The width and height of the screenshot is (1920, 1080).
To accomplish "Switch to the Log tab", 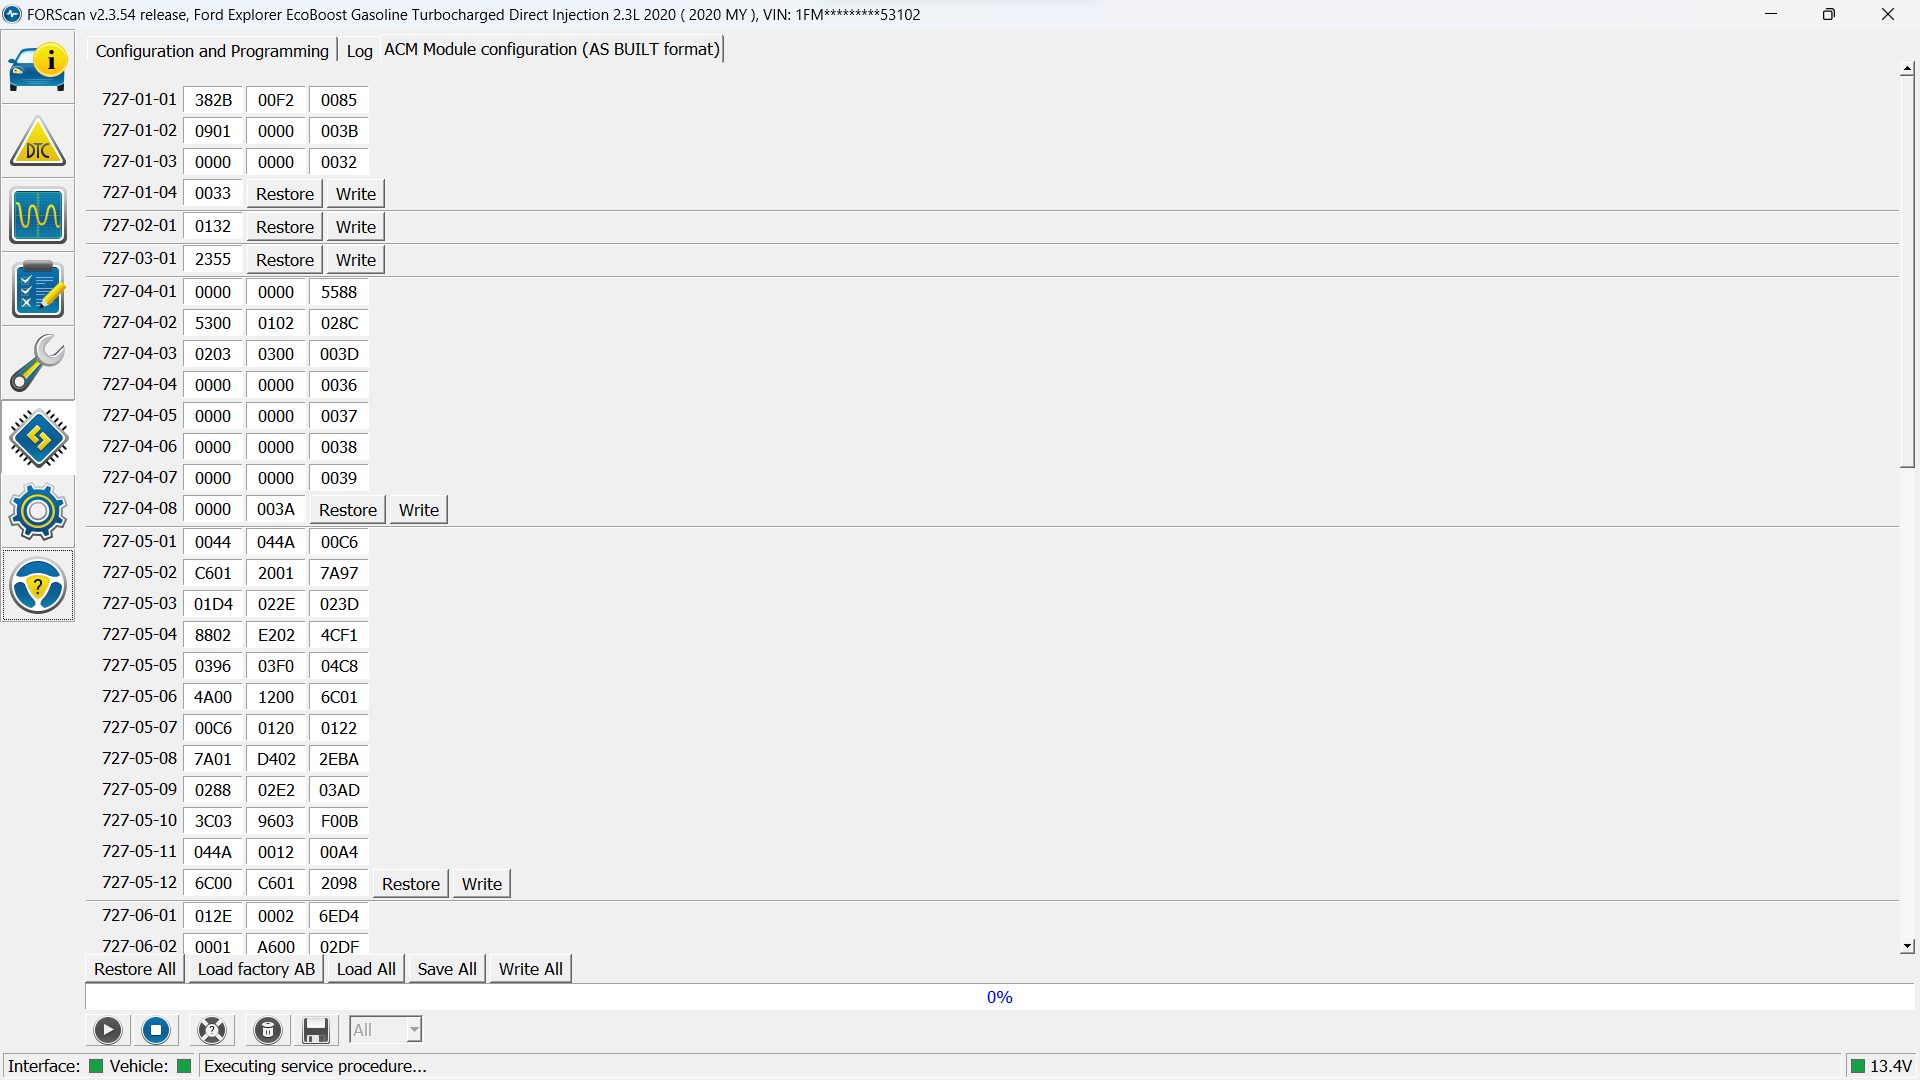I will pos(359,51).
